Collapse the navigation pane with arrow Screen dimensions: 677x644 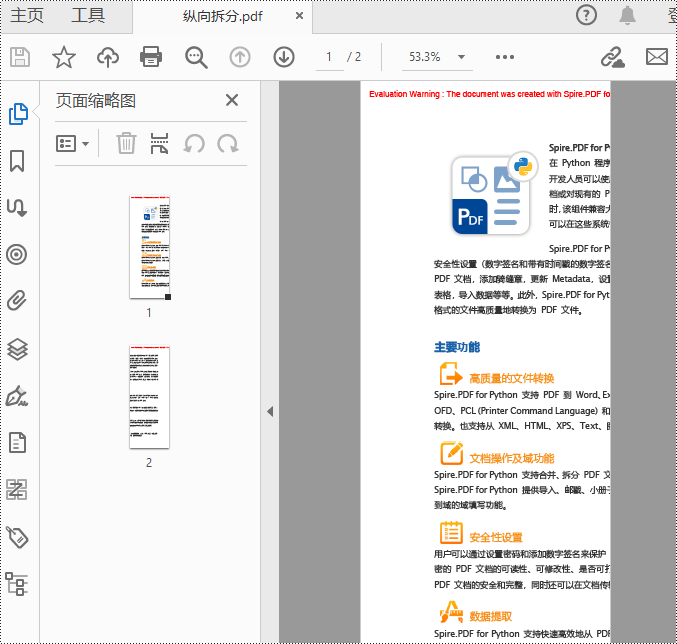270,411
